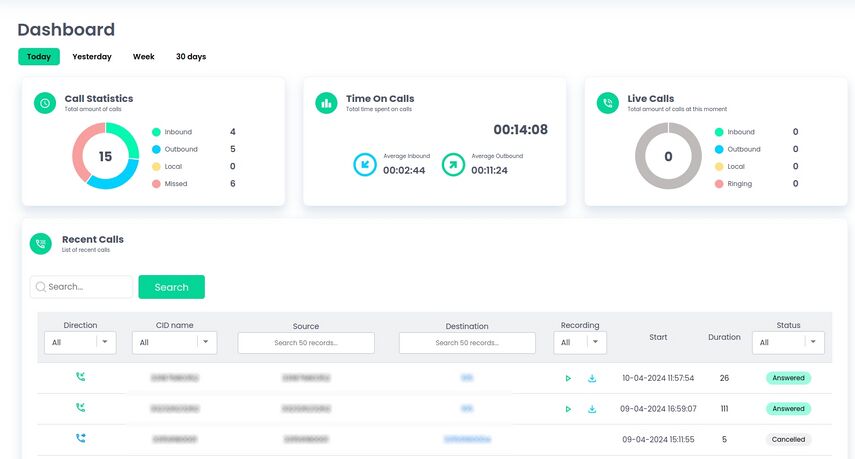Click the Average Outbound arrow icon
The image size is (855, 459).
pyautogui.click(x=453, y=164)
